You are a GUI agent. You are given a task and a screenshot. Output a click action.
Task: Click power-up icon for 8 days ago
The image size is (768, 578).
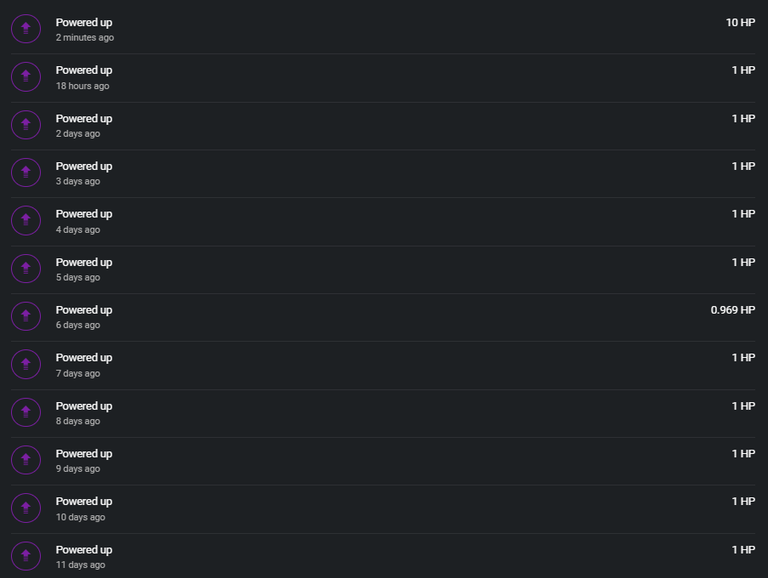pos(26,412)
